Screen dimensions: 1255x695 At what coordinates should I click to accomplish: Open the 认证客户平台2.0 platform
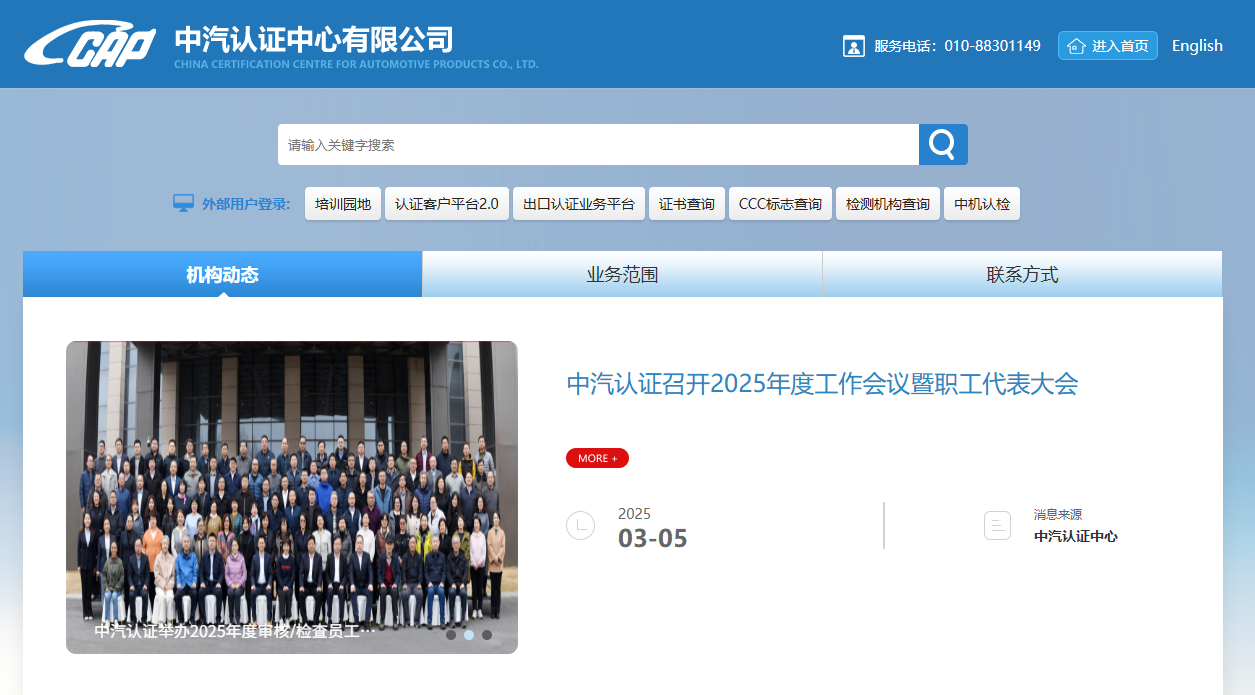[x=446, y=202]
